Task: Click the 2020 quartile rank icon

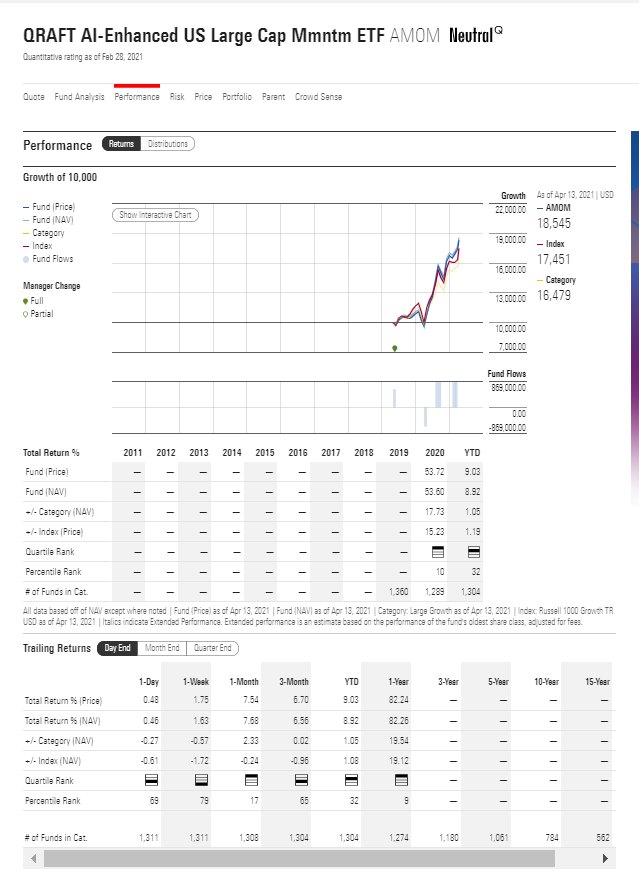Action: (x=438, y=552)
